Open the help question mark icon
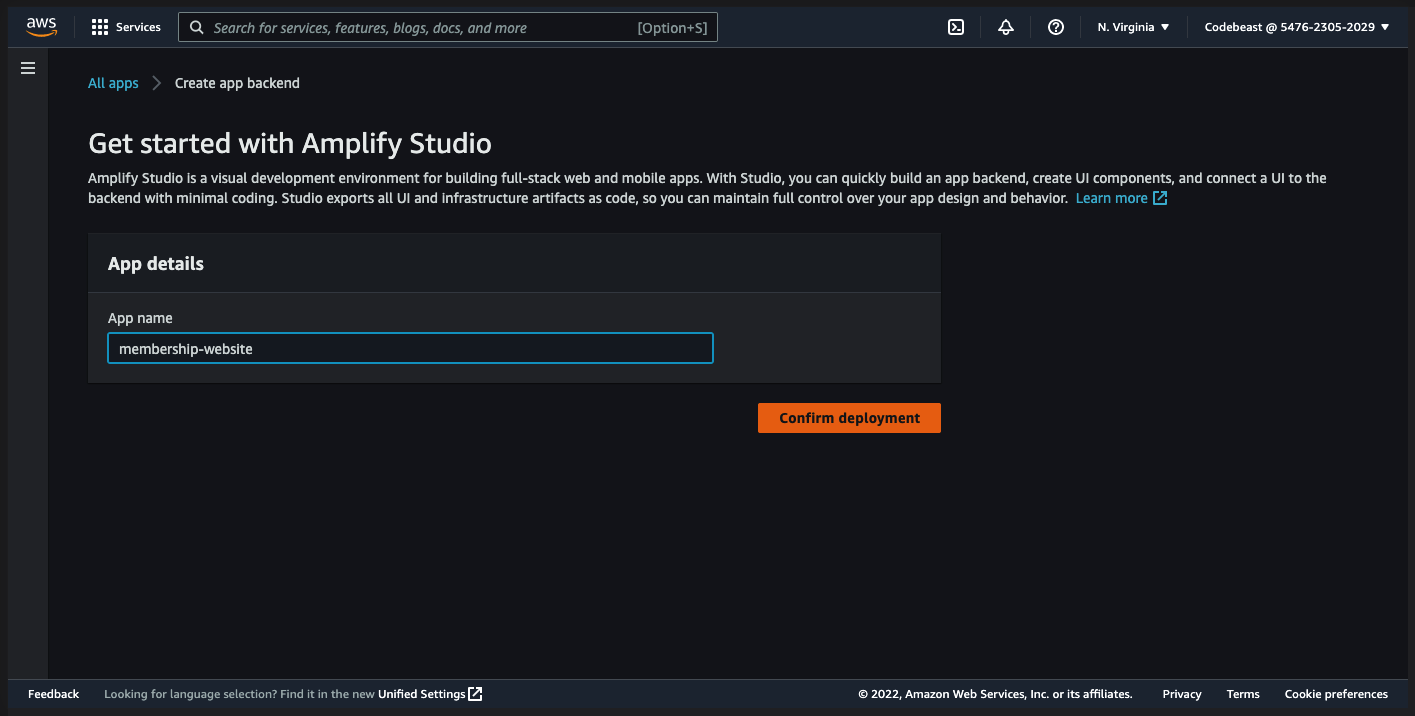The image size is (1415, 716). click(x=1056, y=27)
